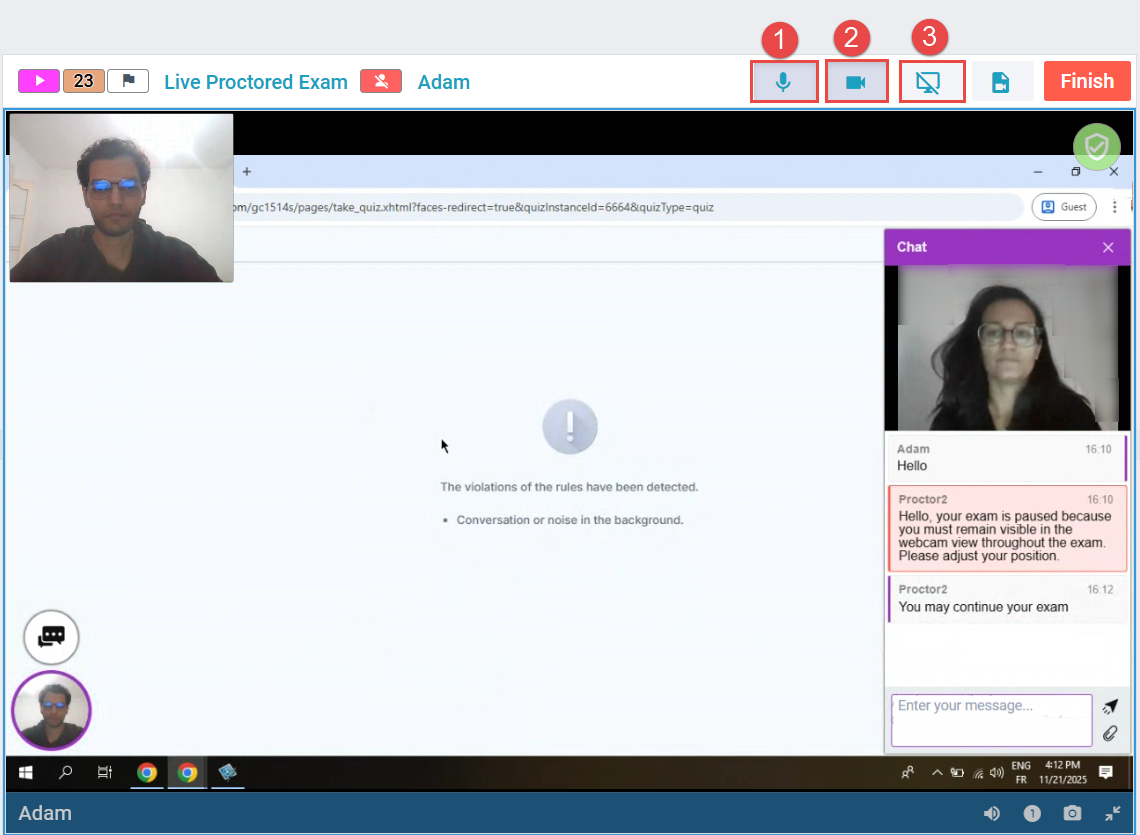Toggle the microphone button in top toolbar
This screenshot has height=835, width=1140.
[x=784, y=82]
